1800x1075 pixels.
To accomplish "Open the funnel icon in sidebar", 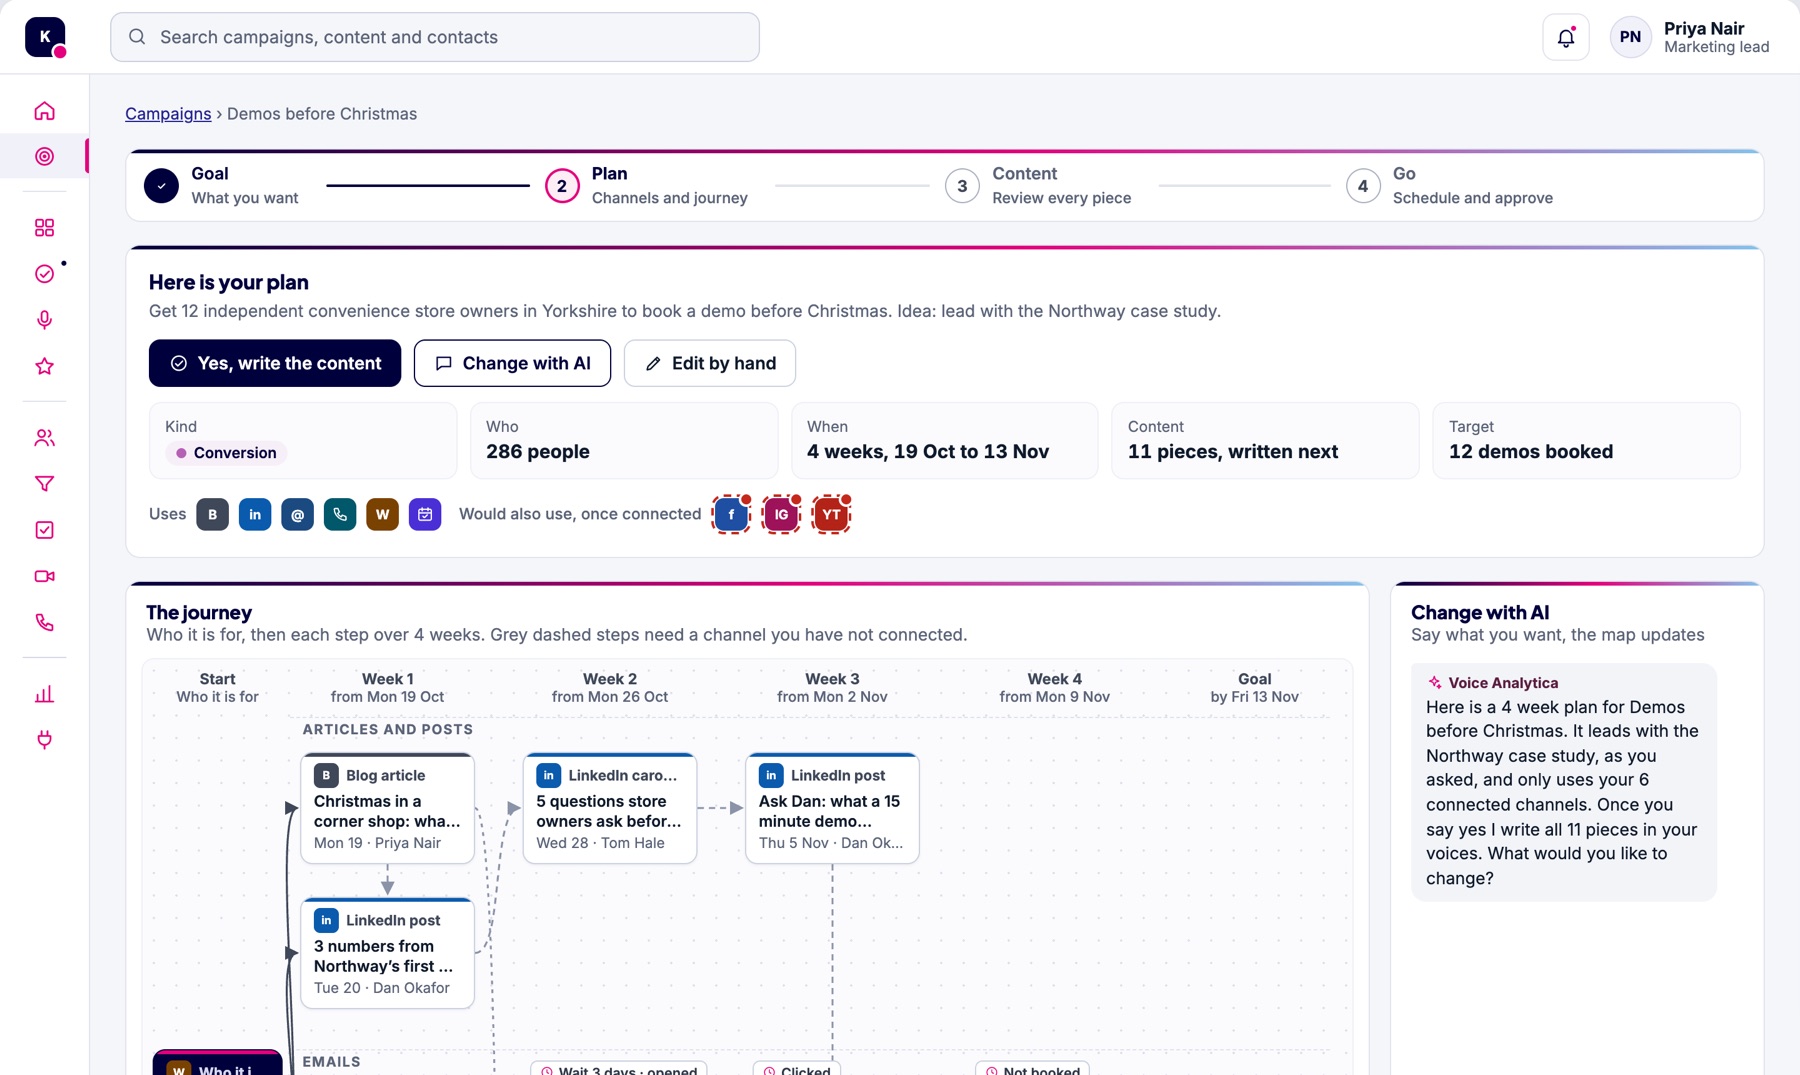I will pyautogui.click(x=44, y=484).
